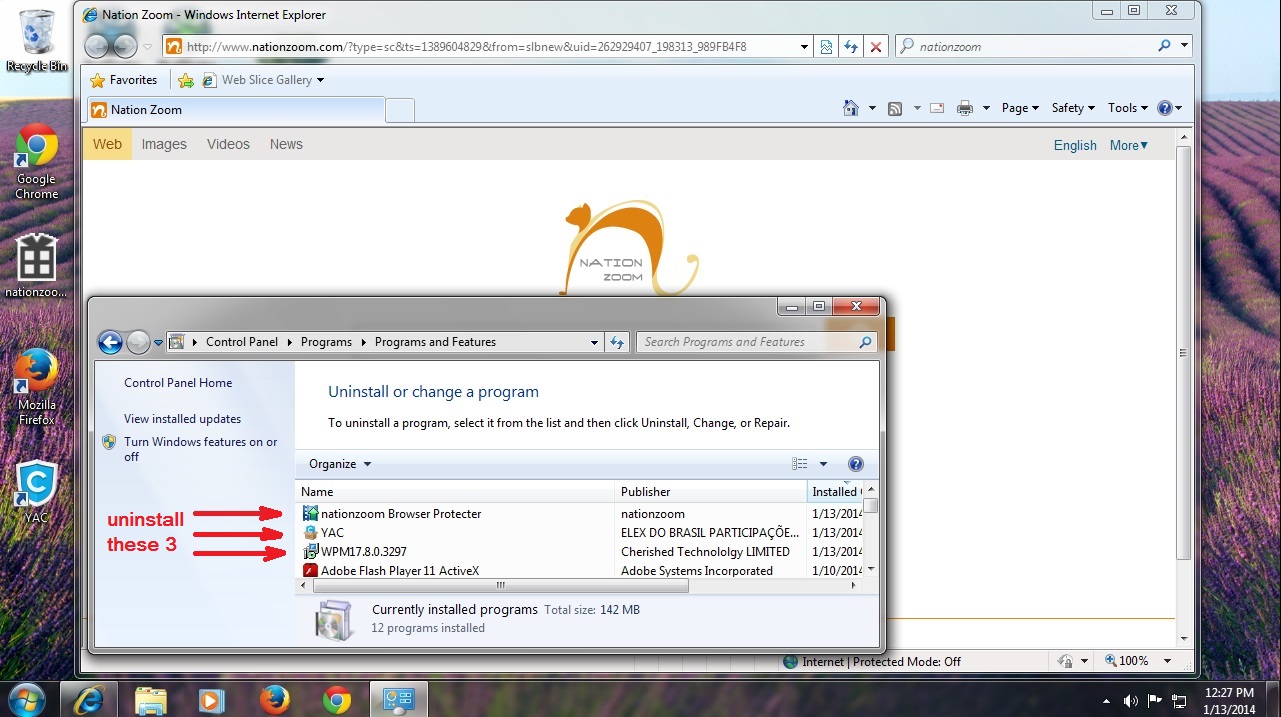Go back in Internet Explorer
Image resolution: width=1281 pixels, height=717 pixels.
tap(97, 46)
